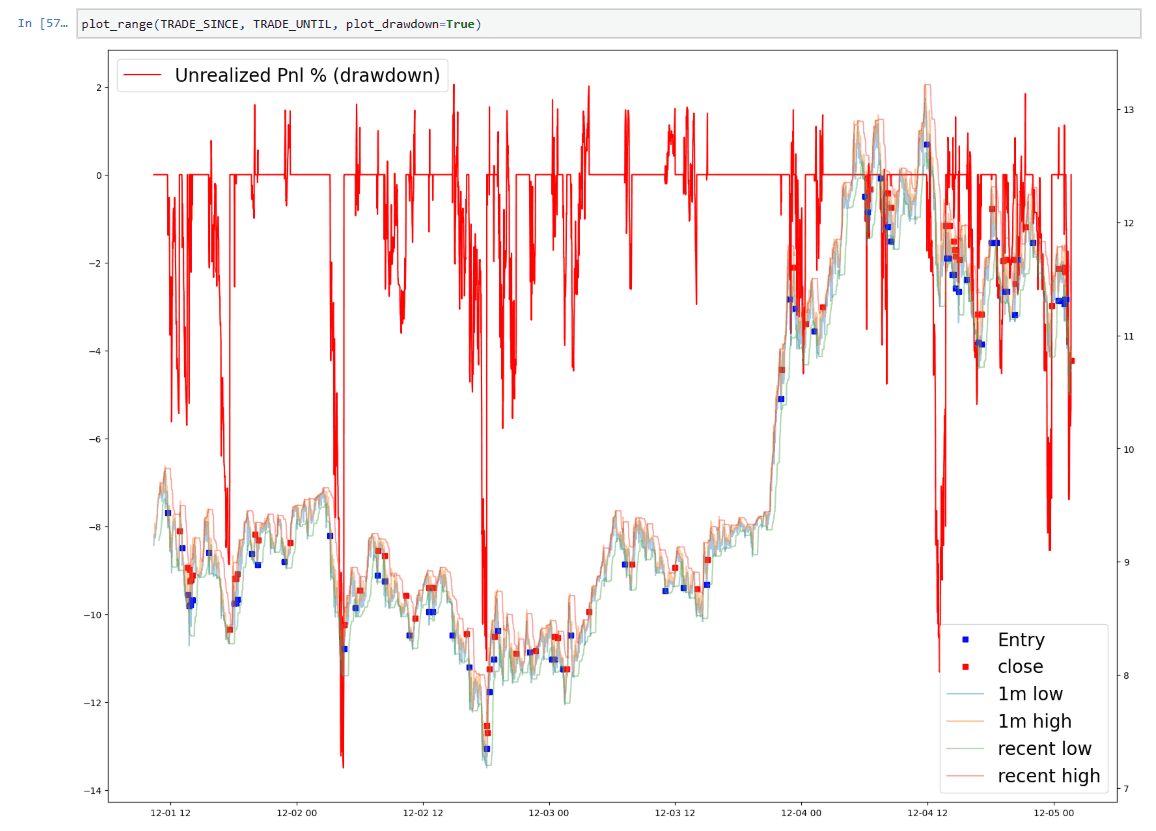
Task: Click the Unrealized Pnl % (drawdown) legend label
Action: (307, 75)
